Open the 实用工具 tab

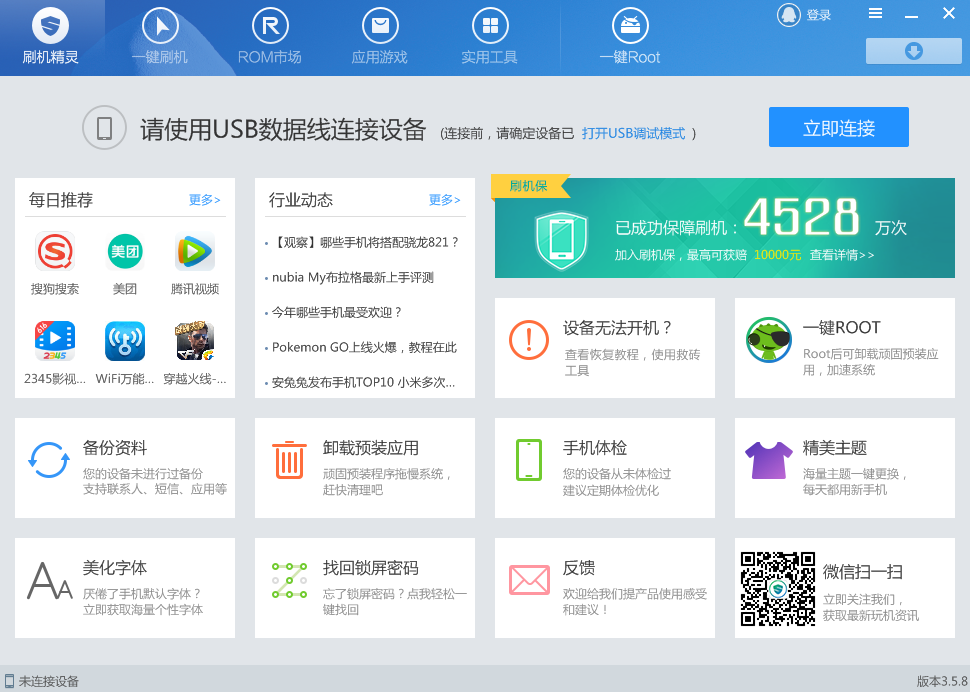[x=489, y=37]
